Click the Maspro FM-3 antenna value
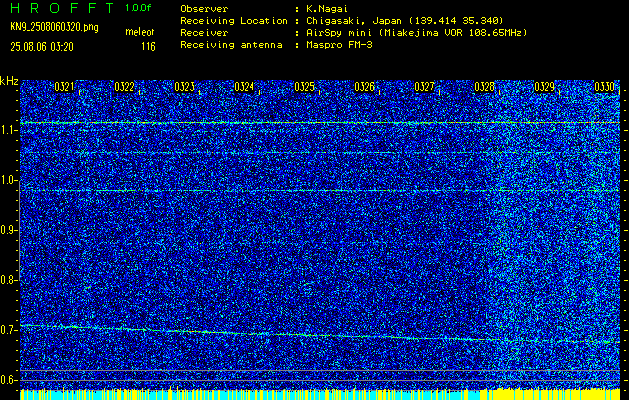Screen dimensions: 629x400 [339, 45]
